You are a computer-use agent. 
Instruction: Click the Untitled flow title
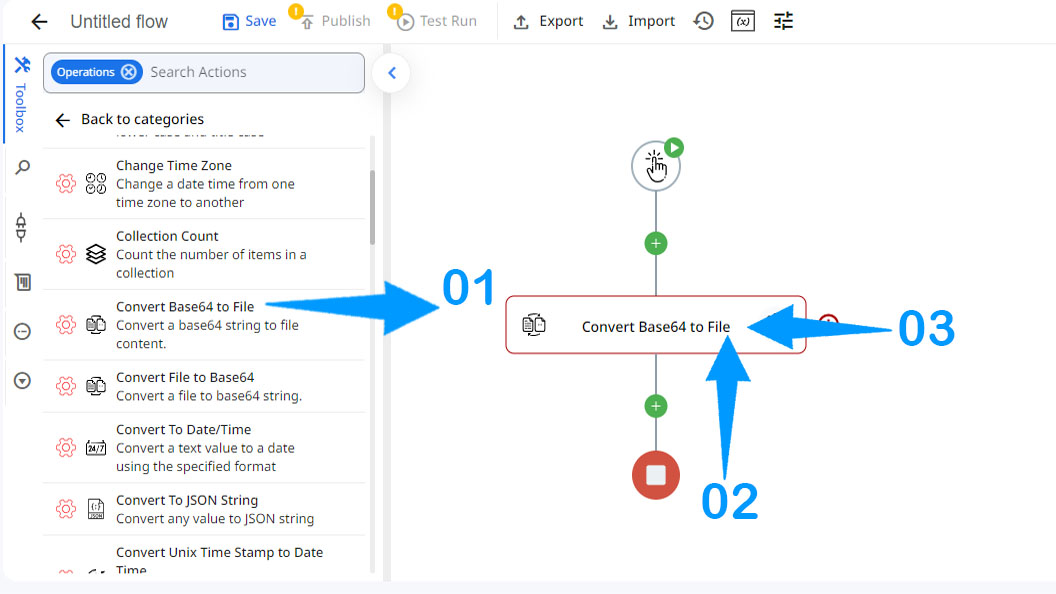coord(119,22)
